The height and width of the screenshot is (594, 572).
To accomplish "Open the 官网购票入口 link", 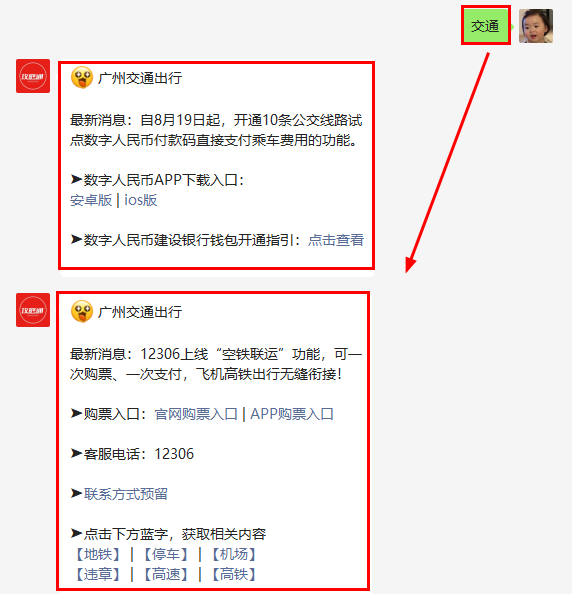I will click(x=196, y=414).
